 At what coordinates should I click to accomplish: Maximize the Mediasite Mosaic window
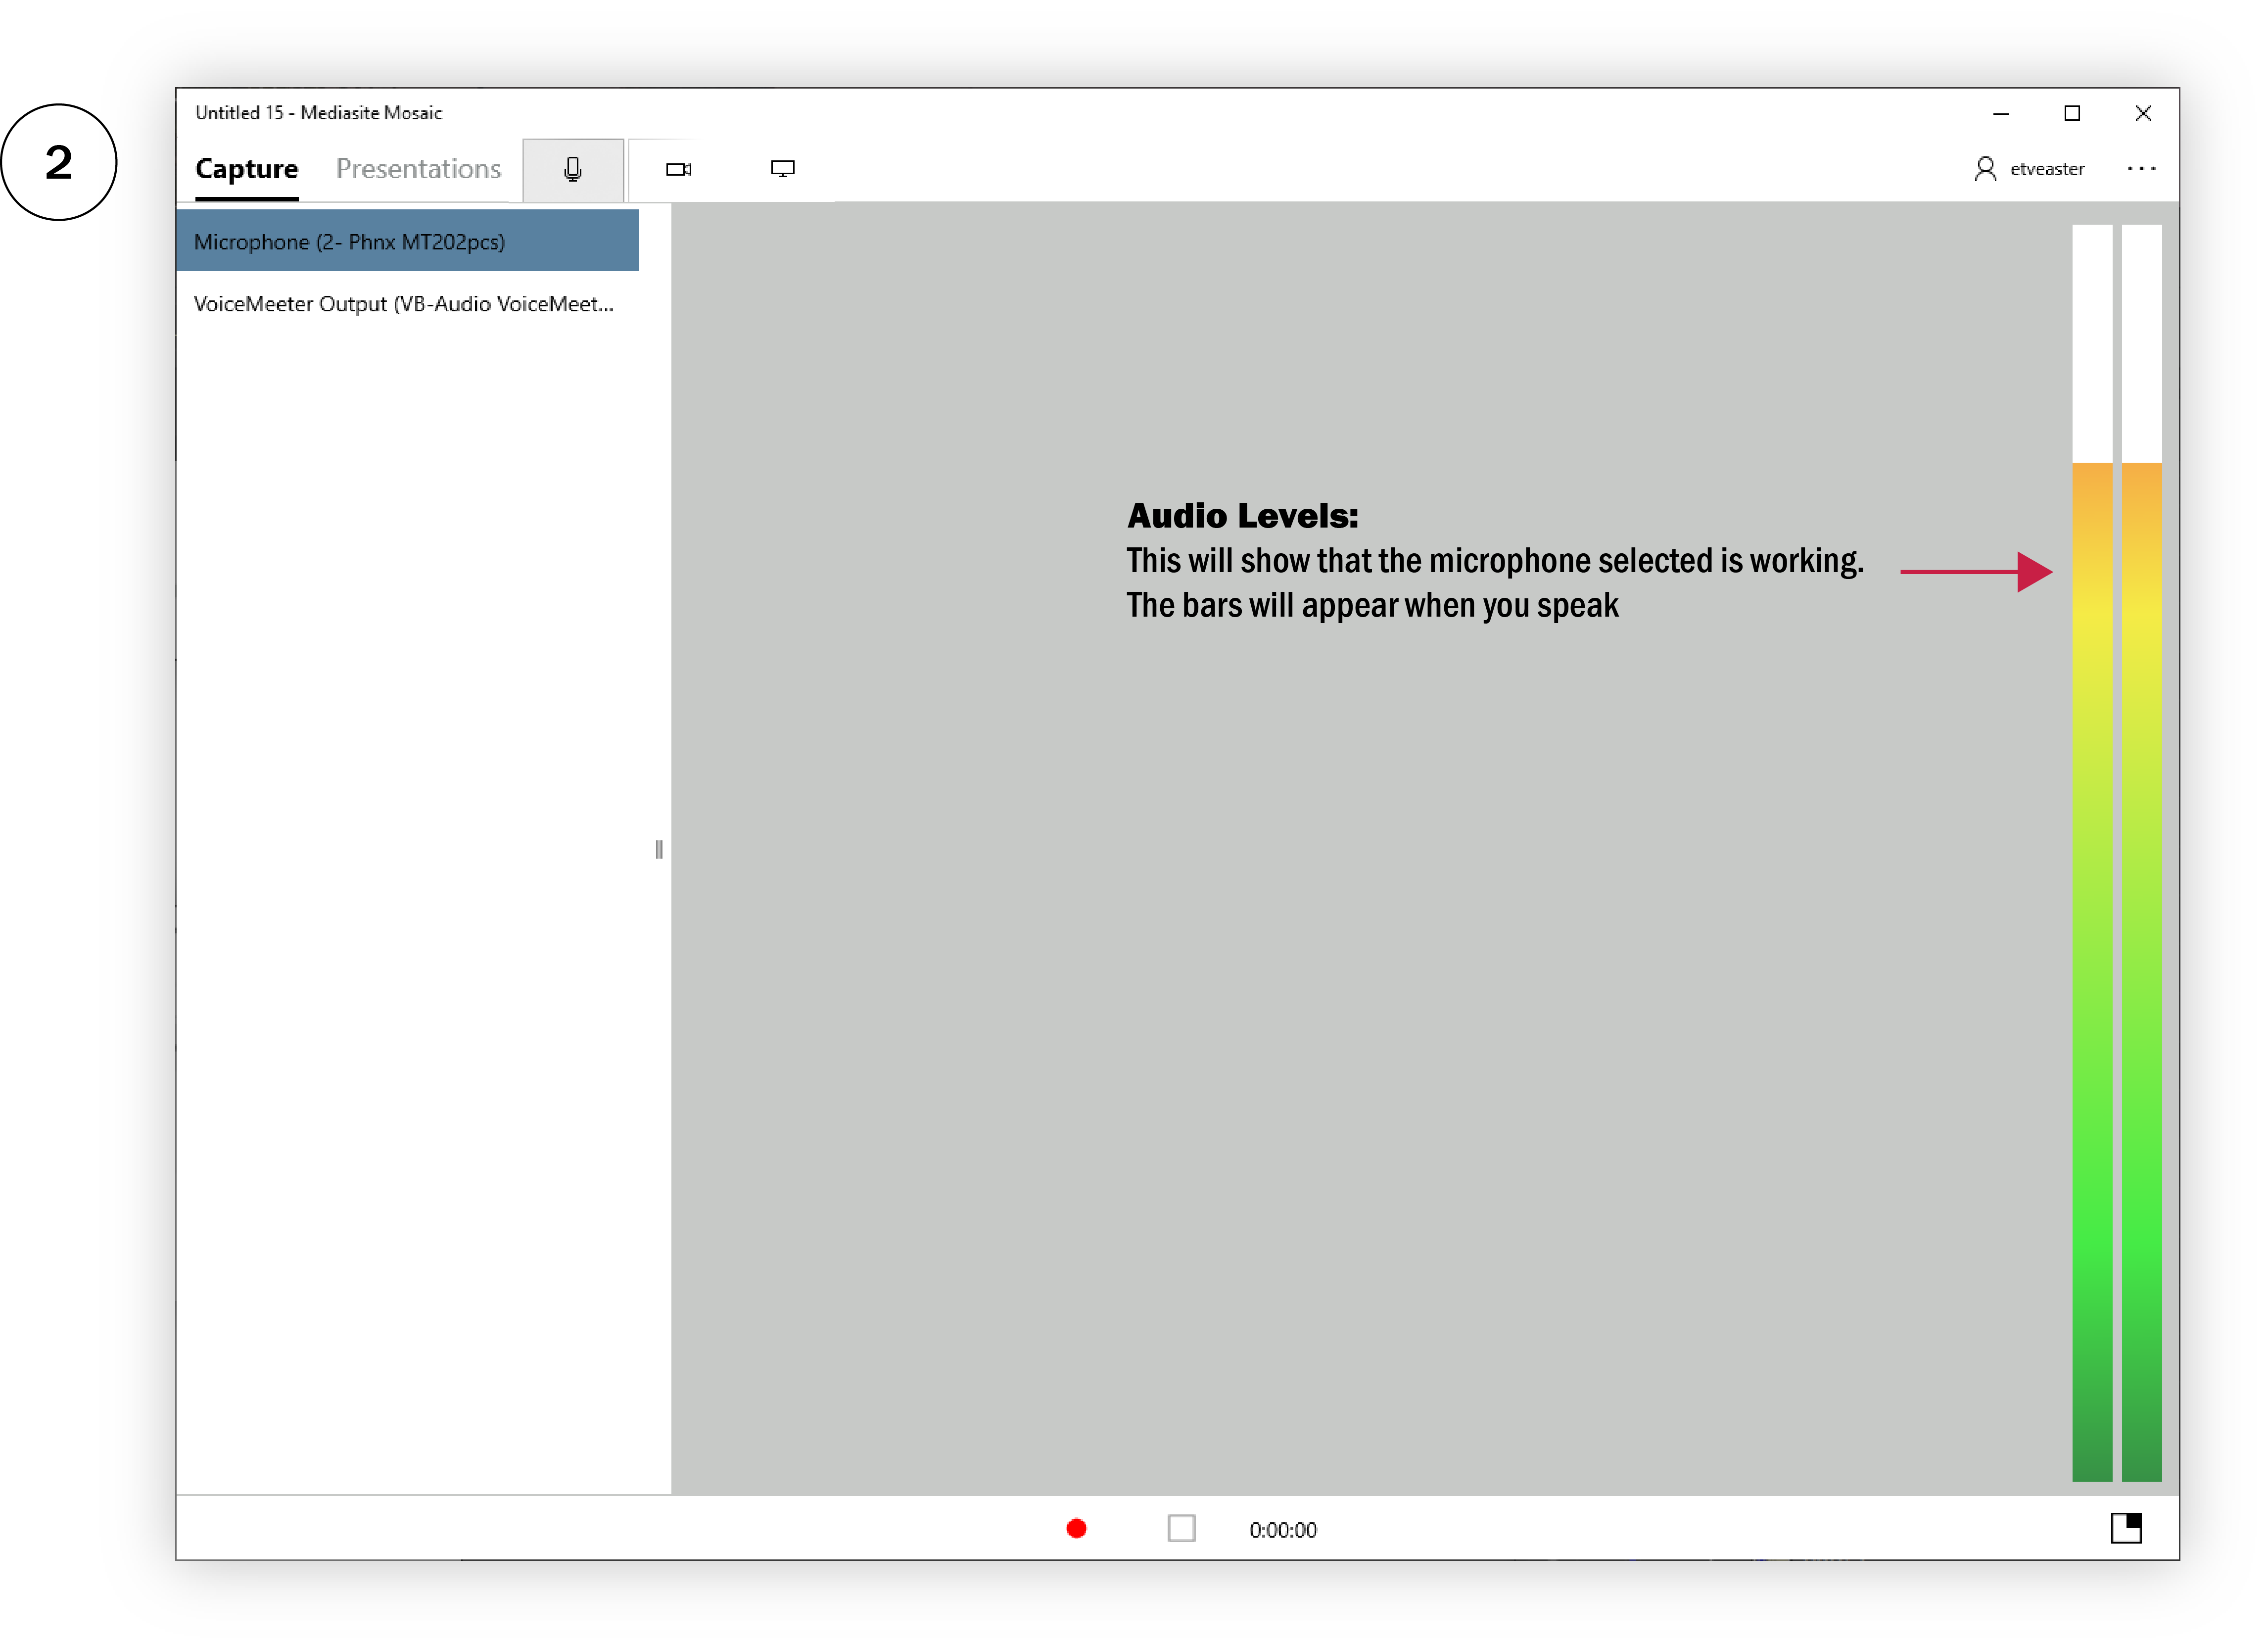[x=2072, y=113]
